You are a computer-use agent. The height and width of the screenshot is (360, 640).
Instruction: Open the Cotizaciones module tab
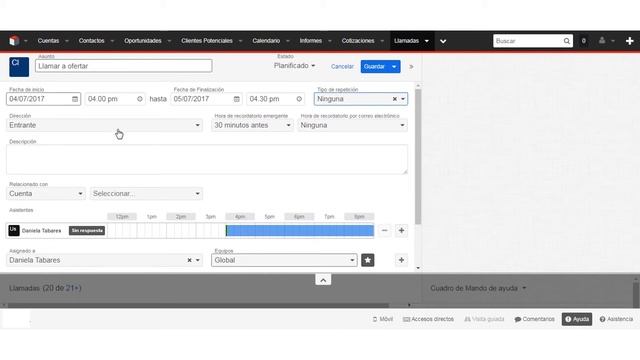[x=358, y=41]
